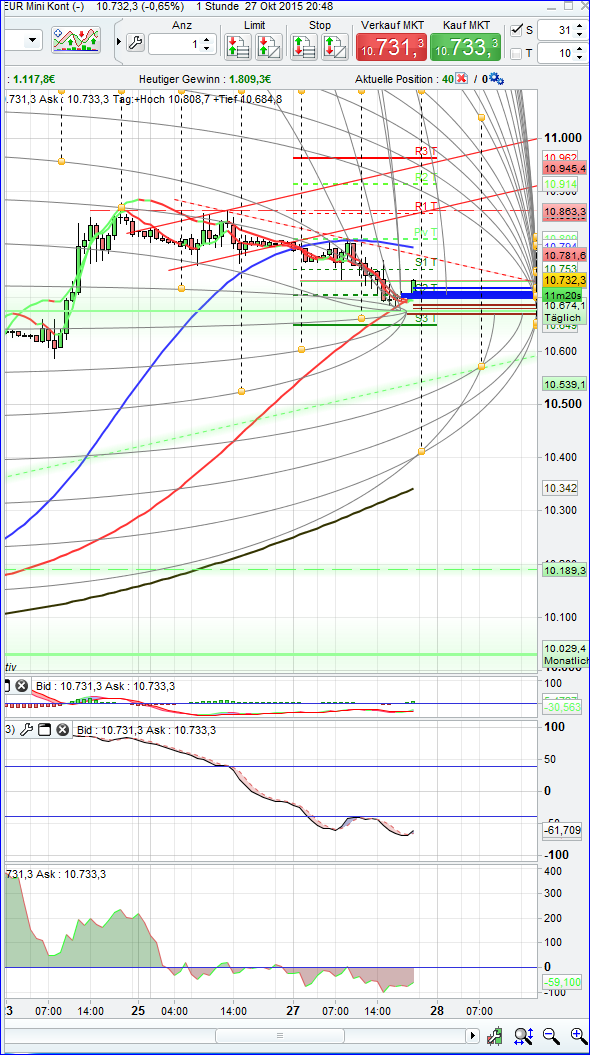Click the MACD value label -30,563

[x=562, y=708]
